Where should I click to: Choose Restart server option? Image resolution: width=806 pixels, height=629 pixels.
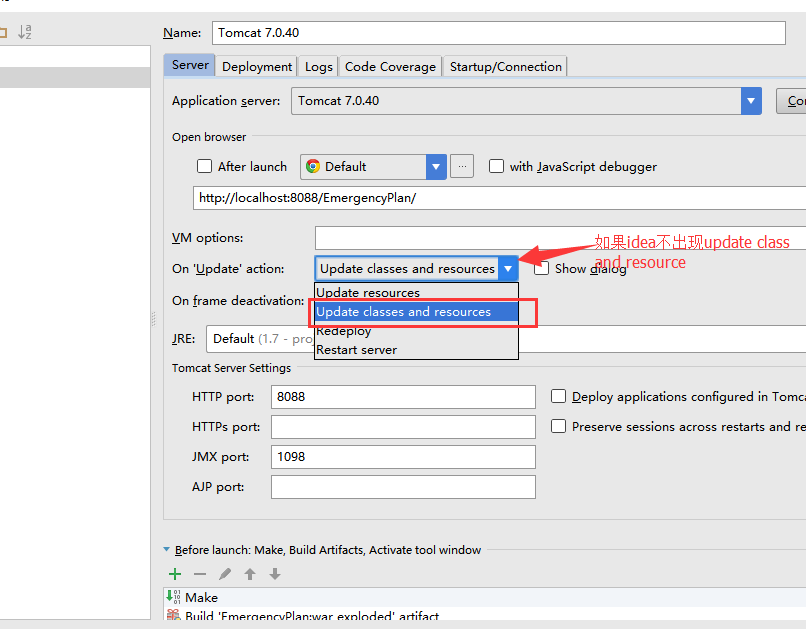click(x=416, y=350)
